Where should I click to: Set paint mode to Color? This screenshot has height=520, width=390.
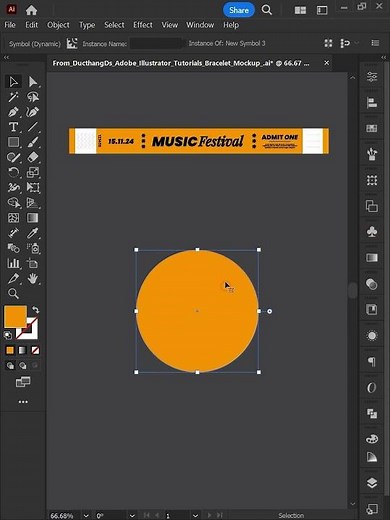point(10,350)
